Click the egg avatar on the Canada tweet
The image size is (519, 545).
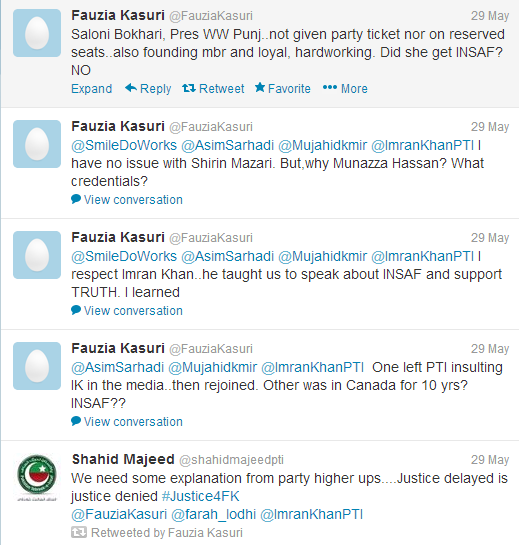(37, 366)
